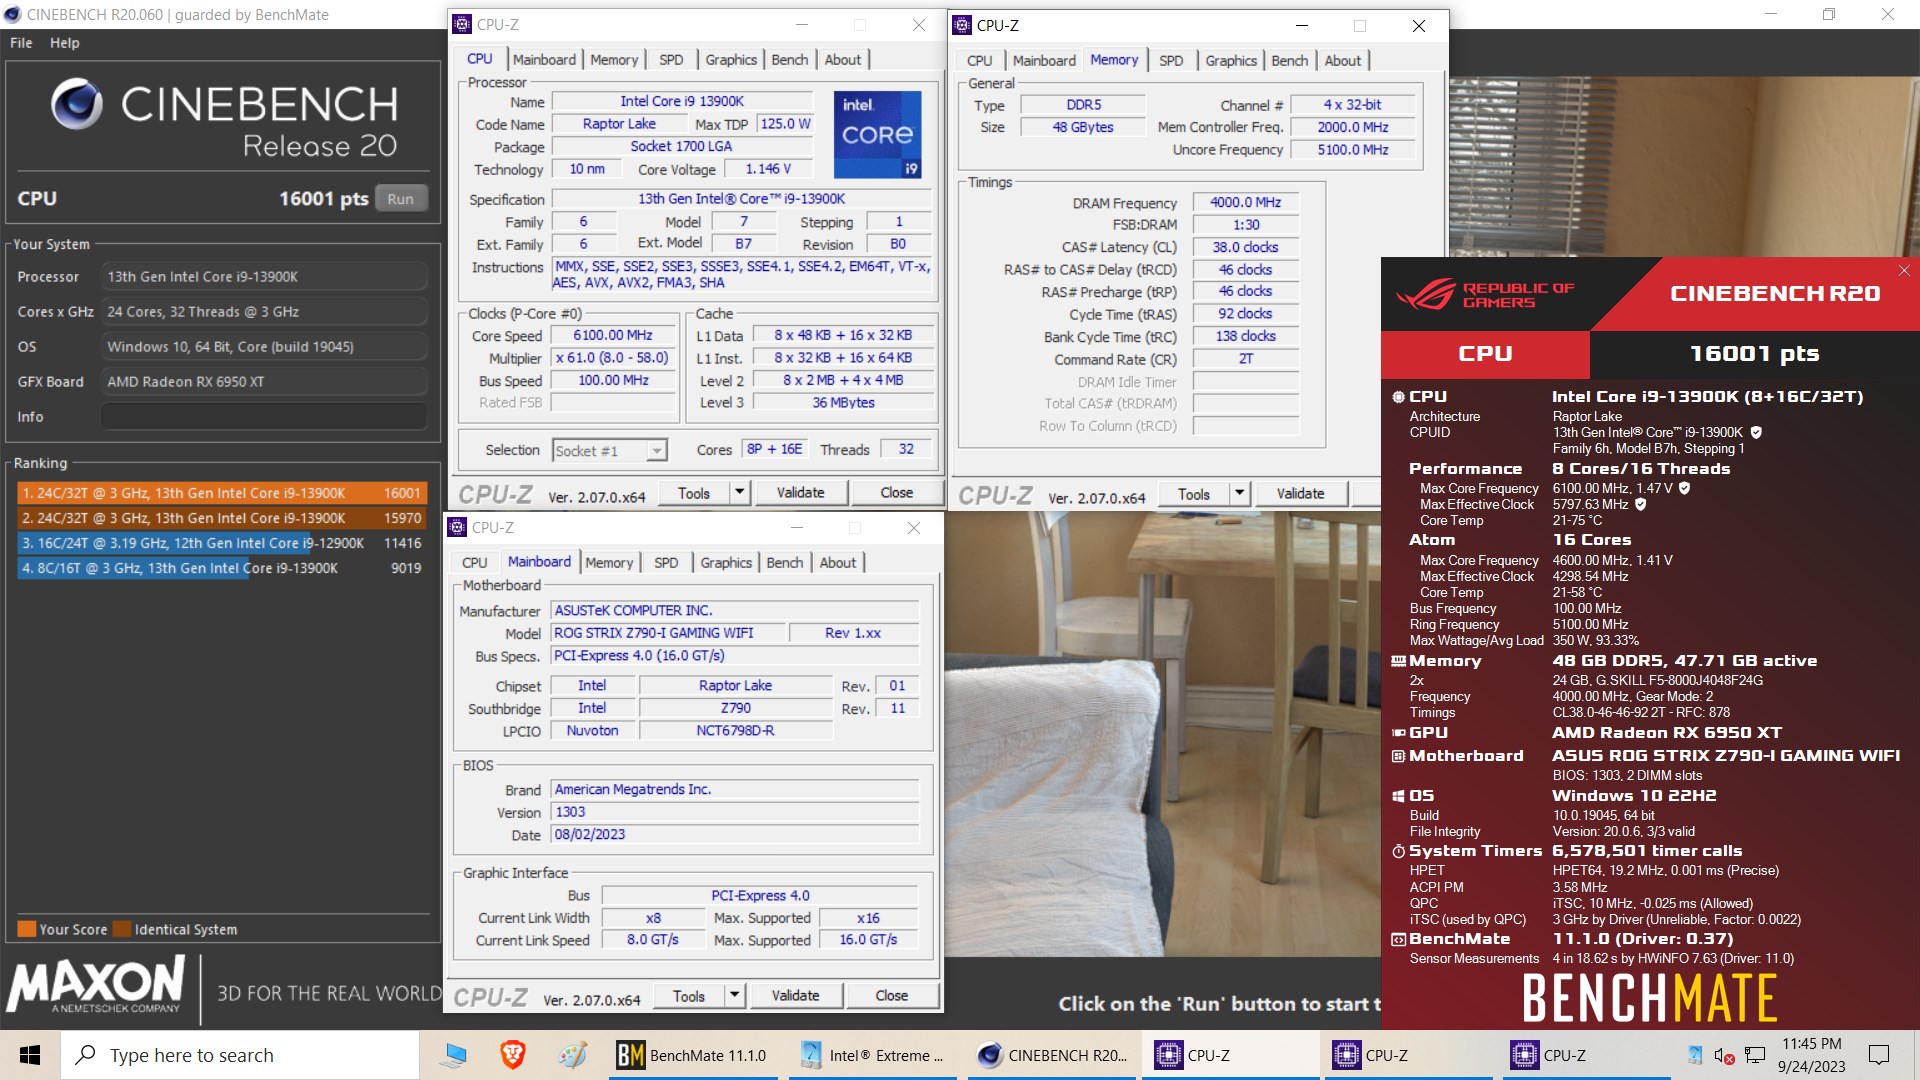Select the i9-12900K ranking entry
This screenshot has width=1920, height=1080.
[x=222, y=543]
